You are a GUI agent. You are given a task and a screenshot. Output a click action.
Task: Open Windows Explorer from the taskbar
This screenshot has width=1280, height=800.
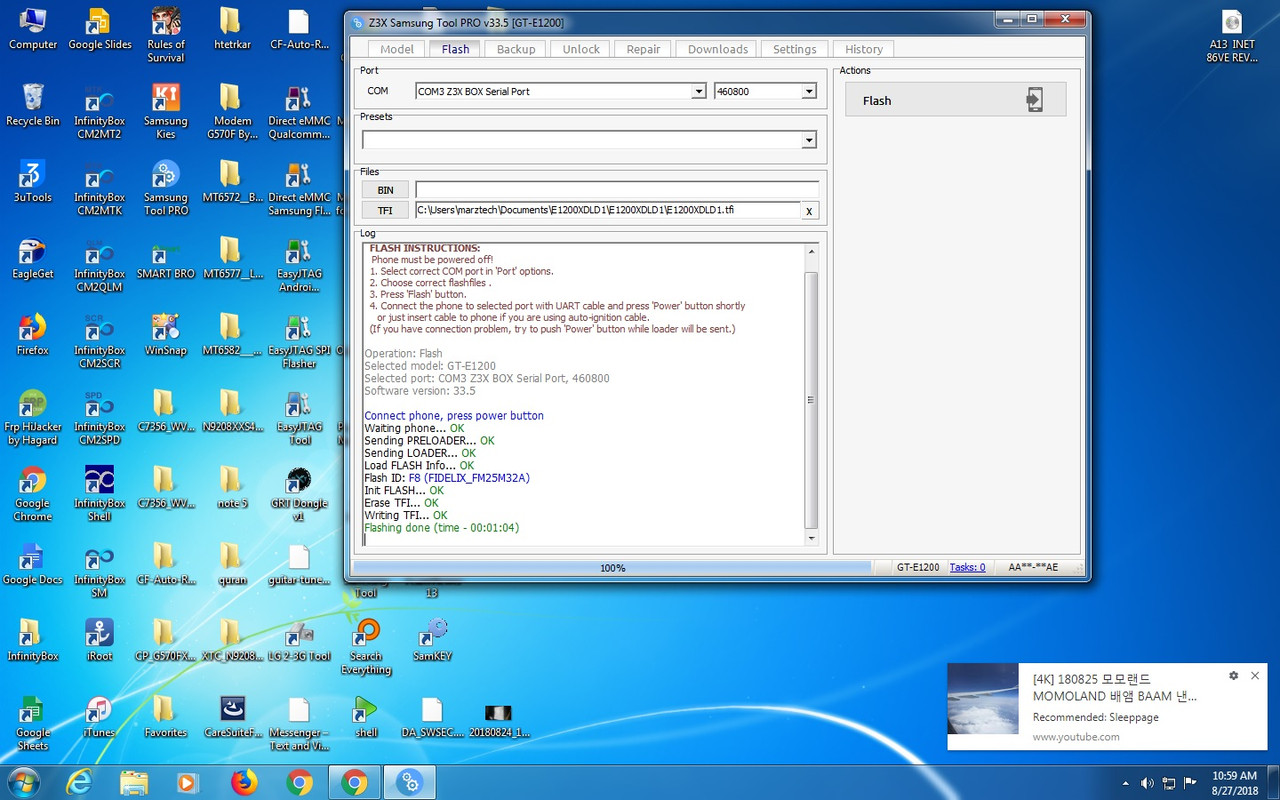coord(133,781)
